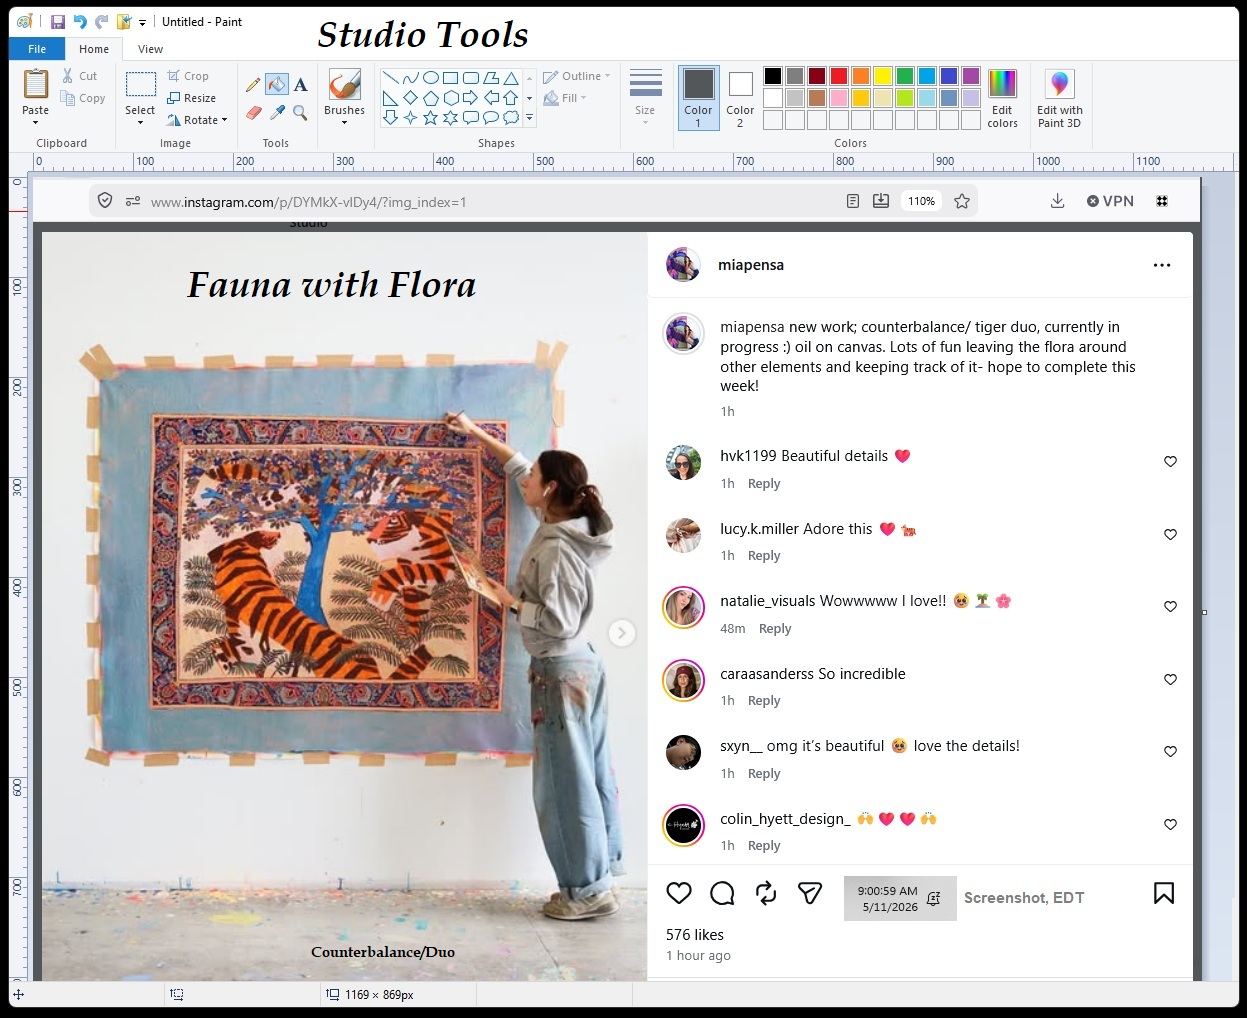Screen dimensions: 1248x1018
Task: Click Reply under lucy.k.miller comment
Action: point(764,556)
